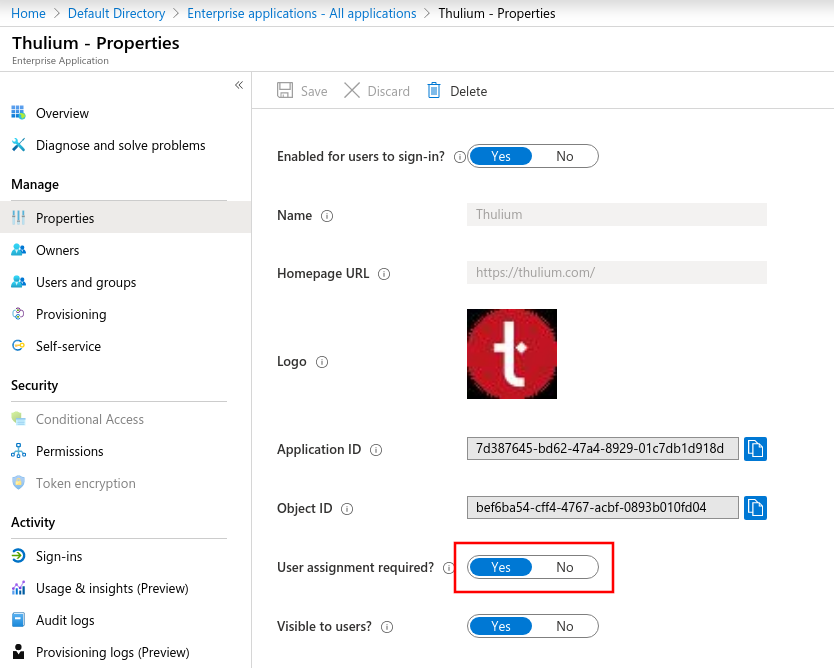Go to Enterprise applications - All applications breadcrumb

click(x=302, y=13)
